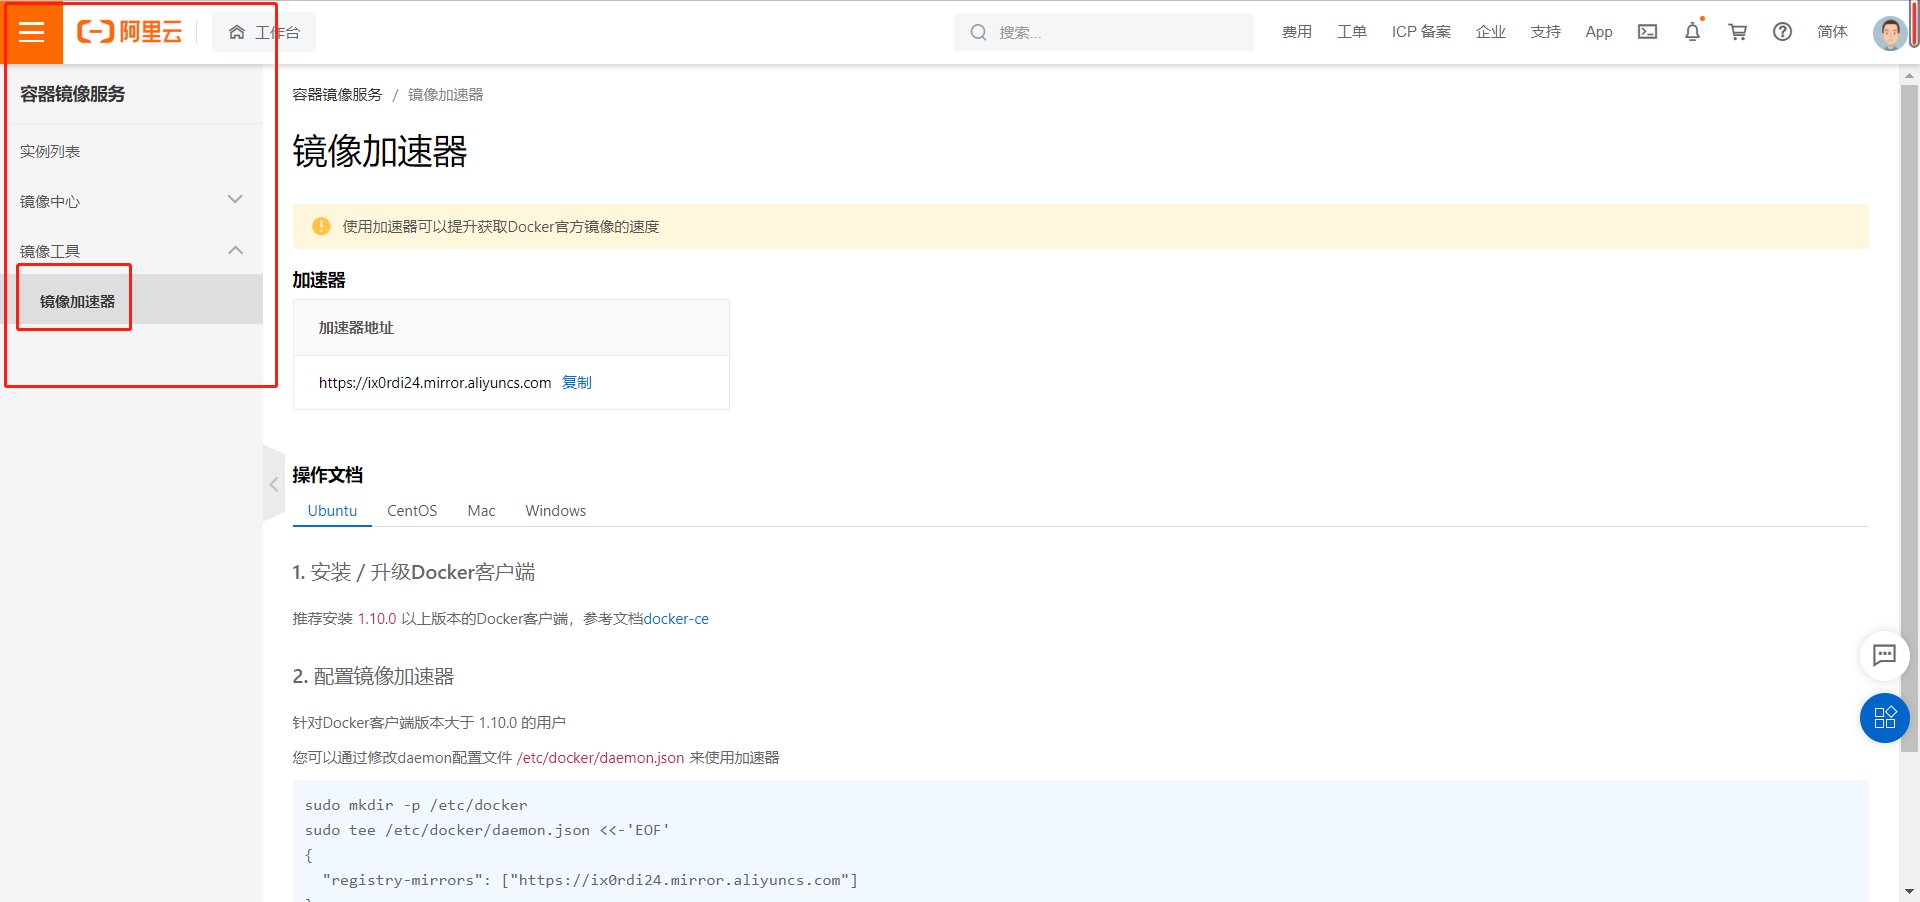Click the 'sudo mkdir -p /etc/docker' code line

click(x=416, y=805)
